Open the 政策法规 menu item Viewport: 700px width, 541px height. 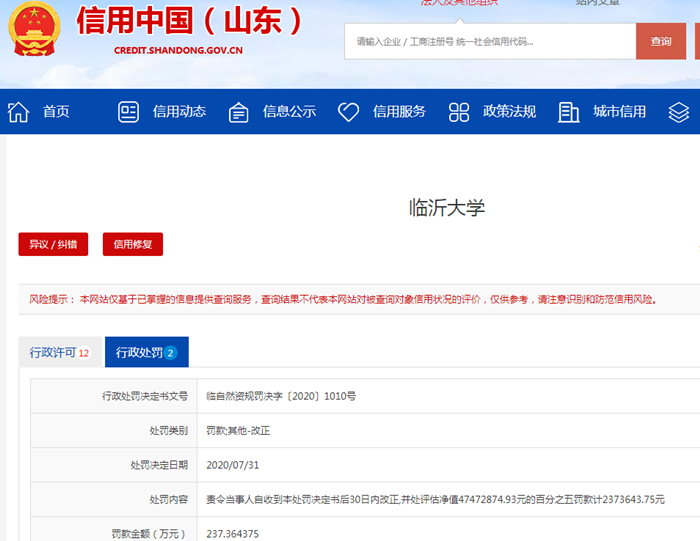click(x=509, y=112)
